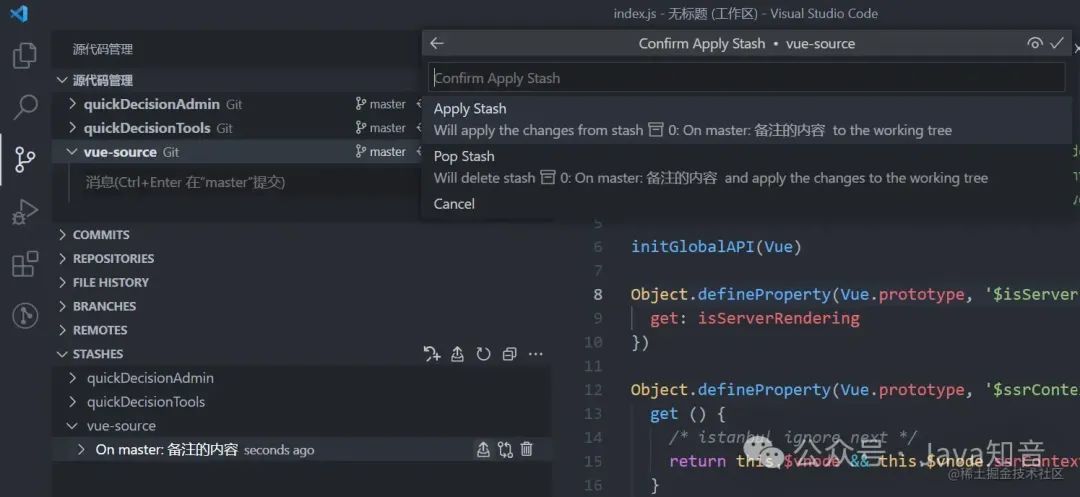Open the Explorer view in activity bar
Viewport: 1080px width, 497px height.
point(25,56)
